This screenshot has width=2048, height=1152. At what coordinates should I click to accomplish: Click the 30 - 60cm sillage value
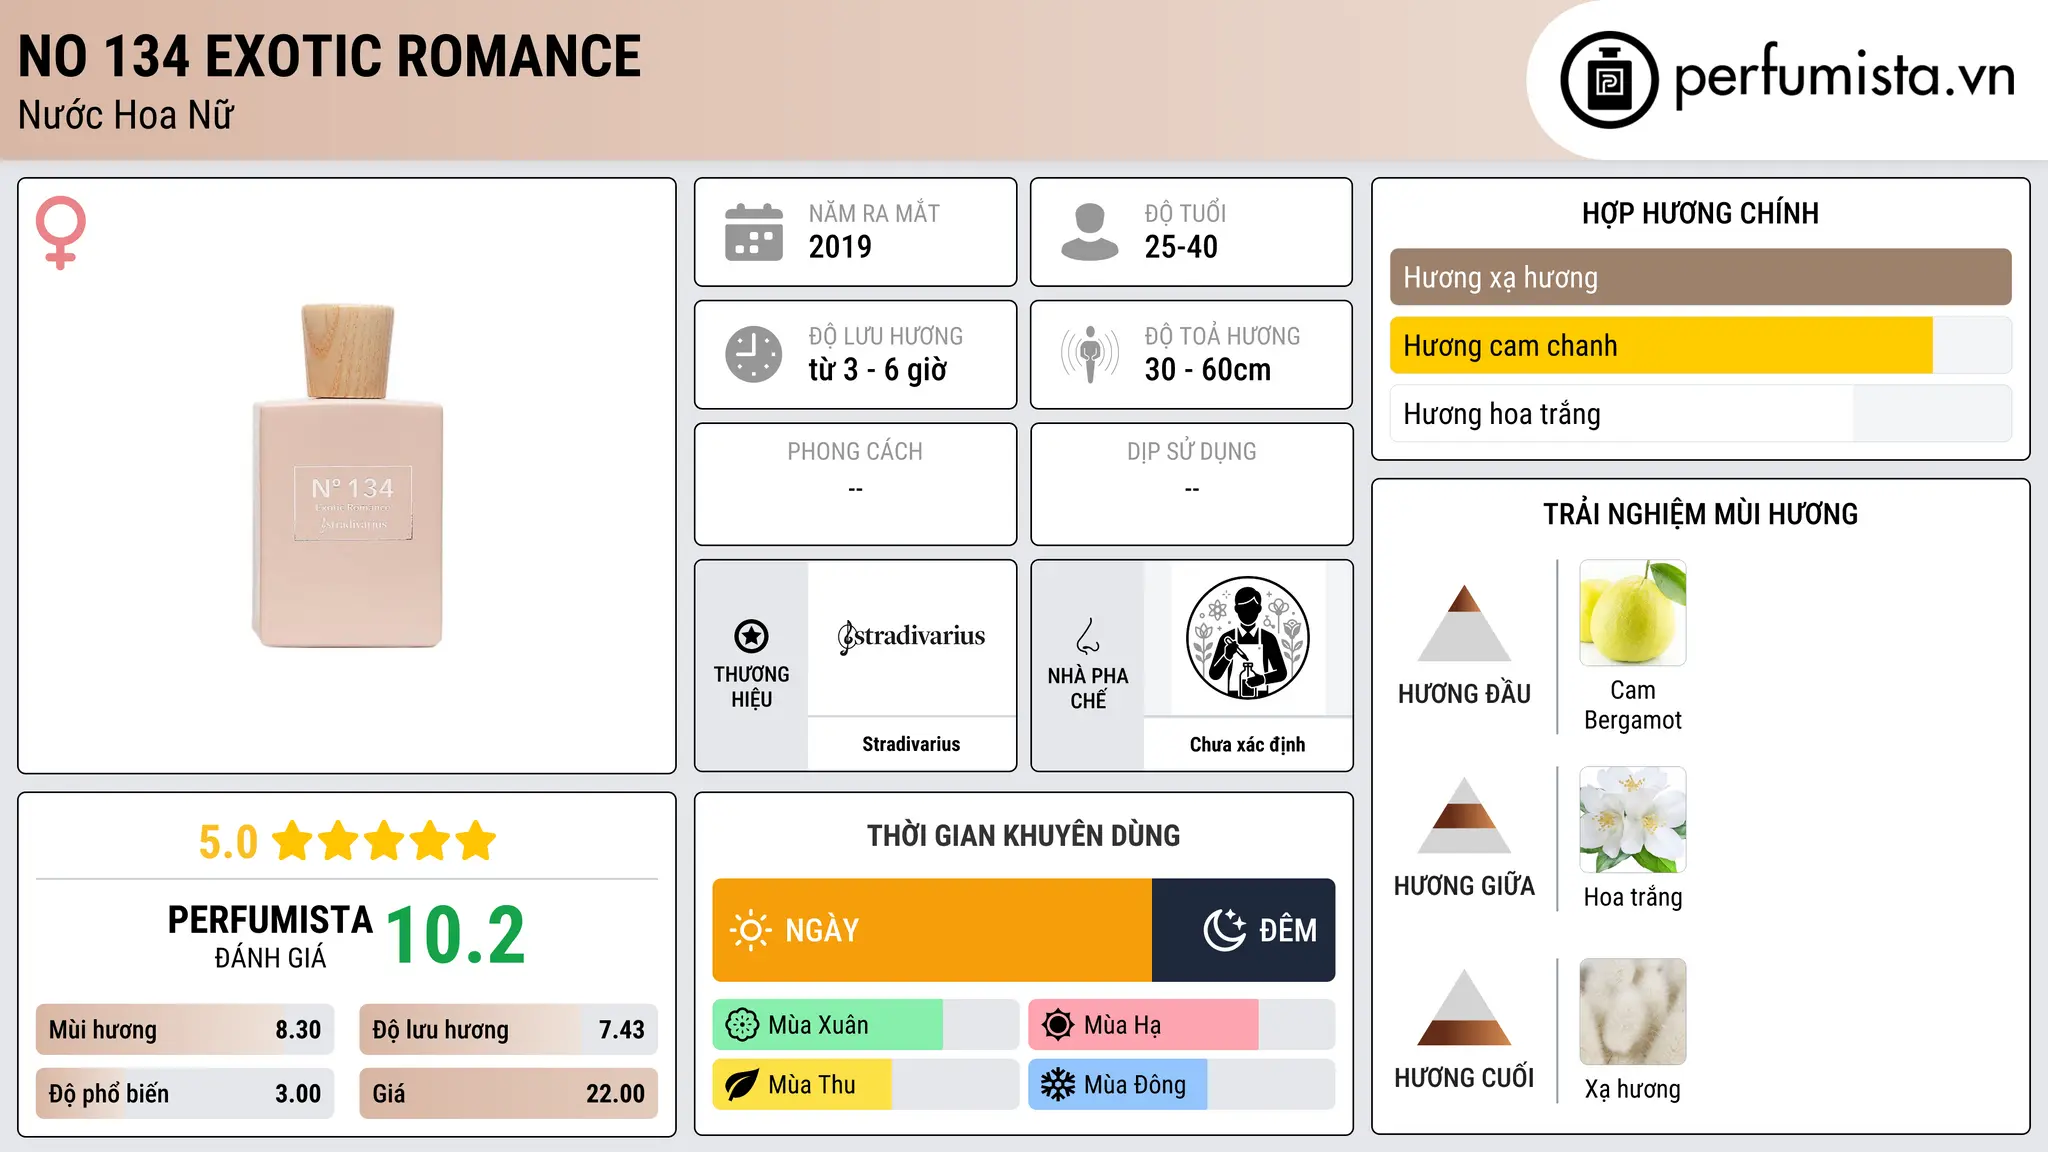[x=1208, y=369]
